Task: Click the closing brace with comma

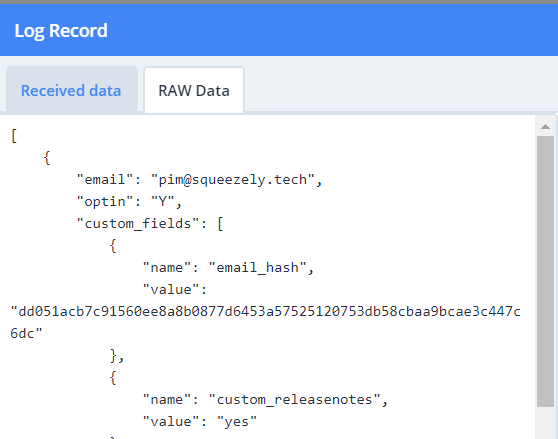Action: pos(117,355)
